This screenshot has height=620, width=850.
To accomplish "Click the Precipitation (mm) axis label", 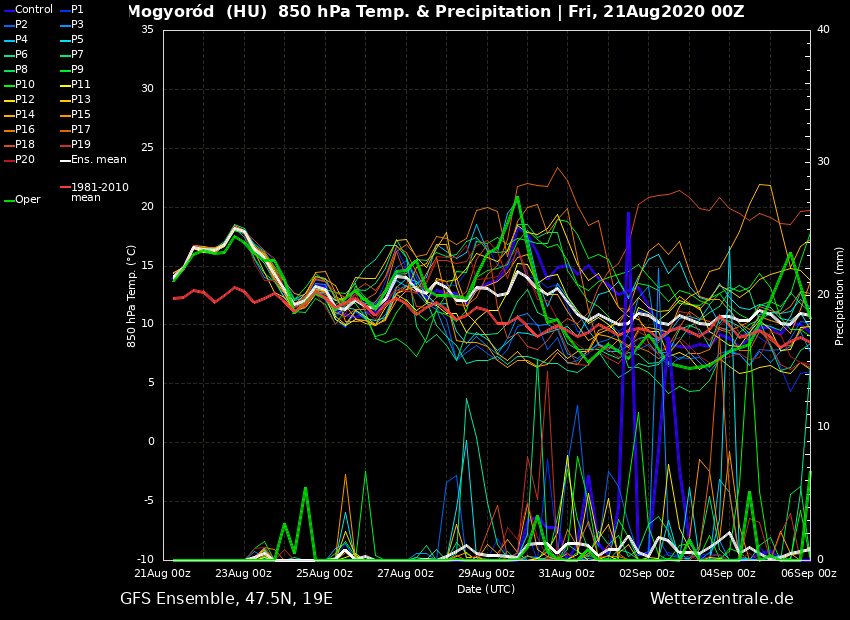I will [840, 295].
